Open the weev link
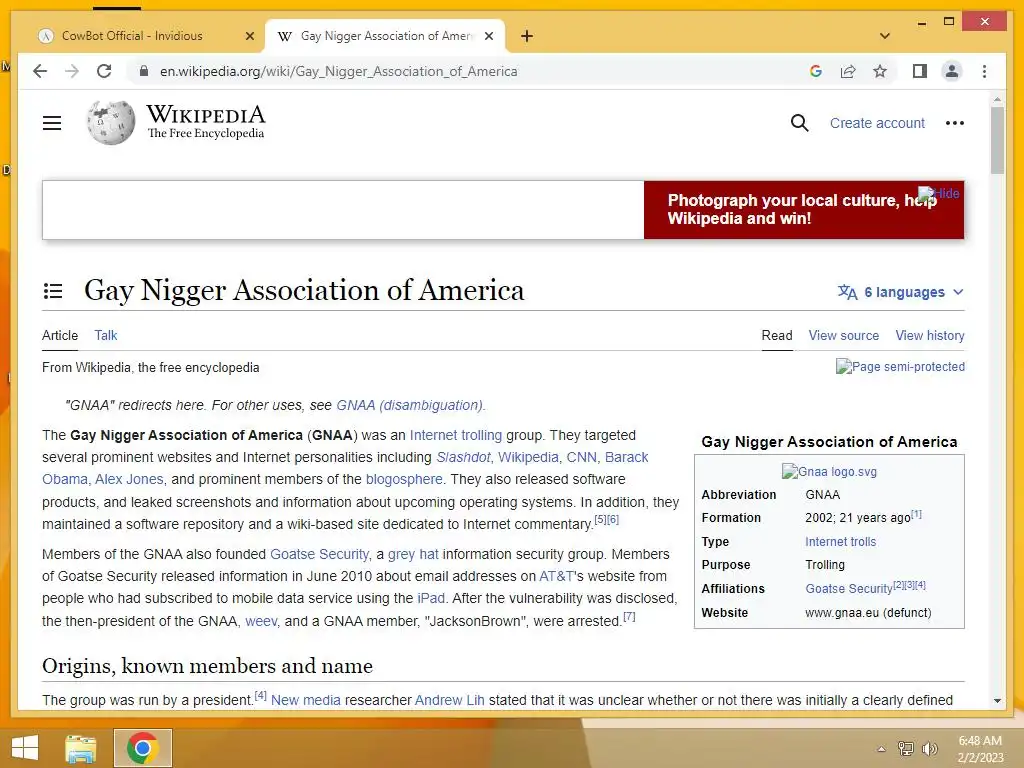The height and width of the screenshot is (768, 1024). point(261,621)
